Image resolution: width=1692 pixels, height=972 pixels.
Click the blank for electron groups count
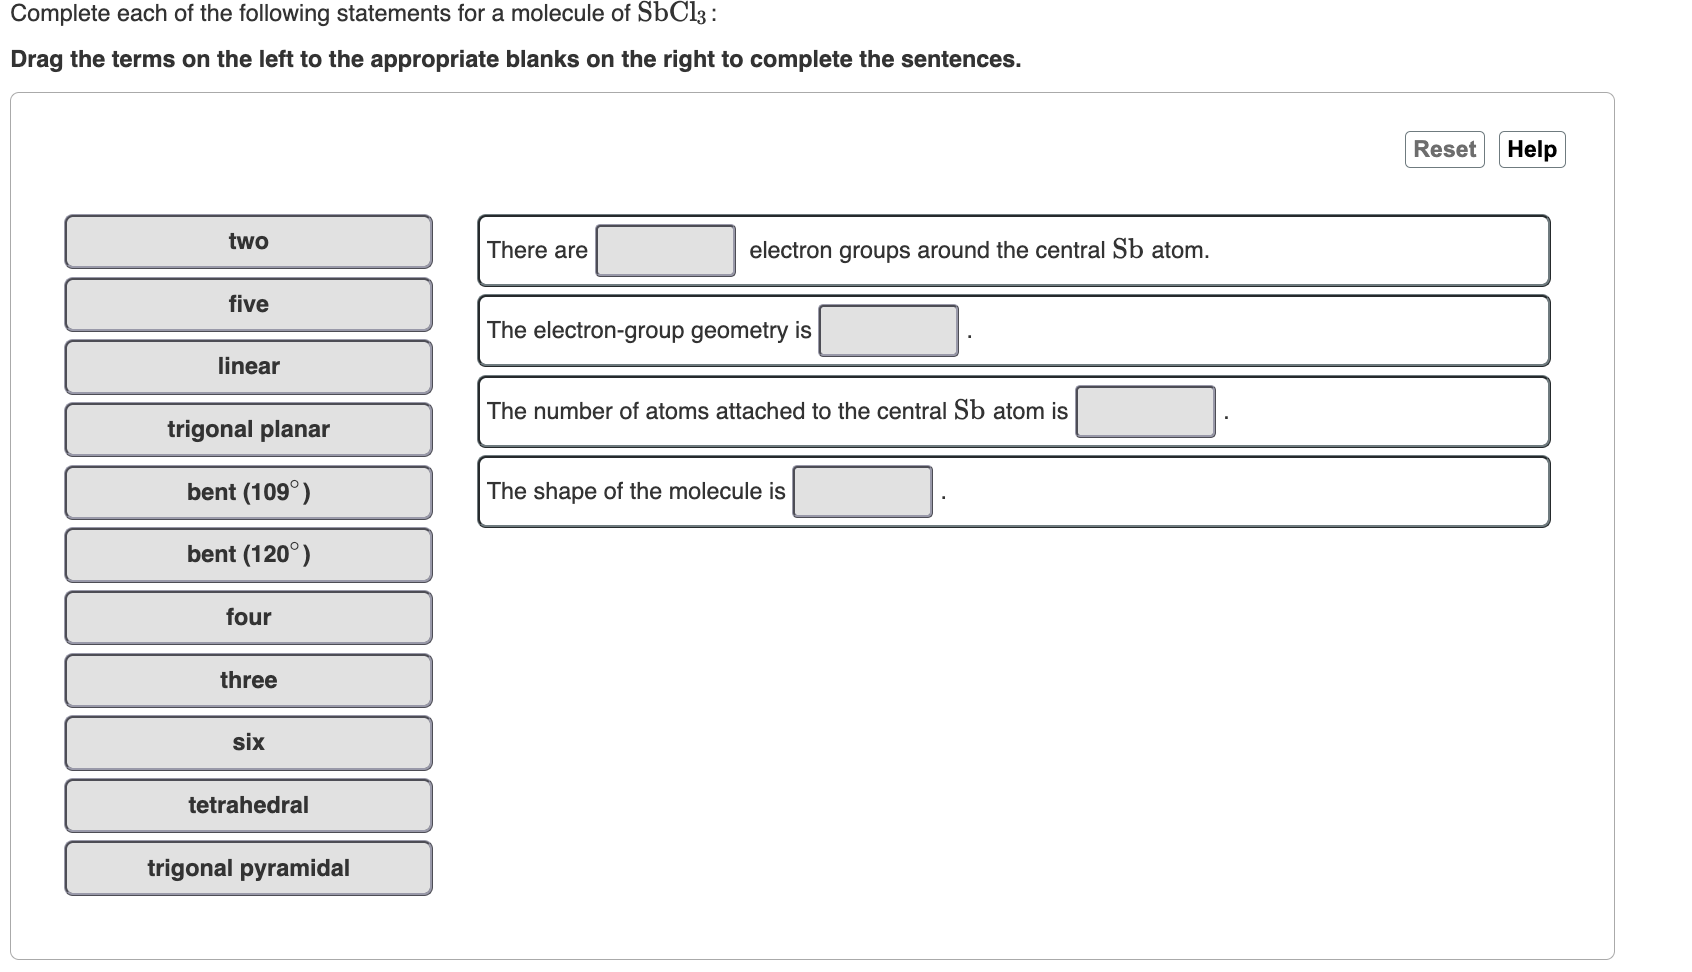click(665, 251)
